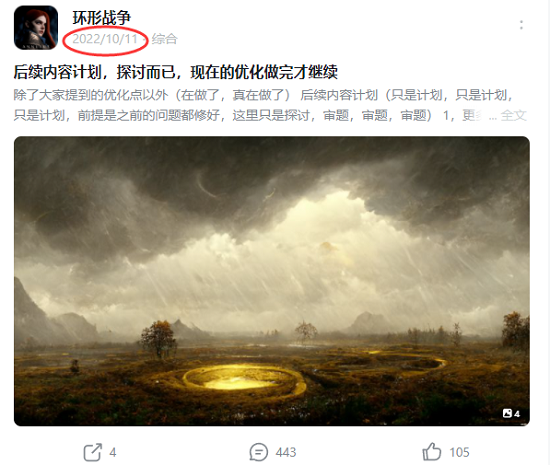Open post title 后续内容计划
Viewport: 550px width, 465px height.
[x=176, y=72]
